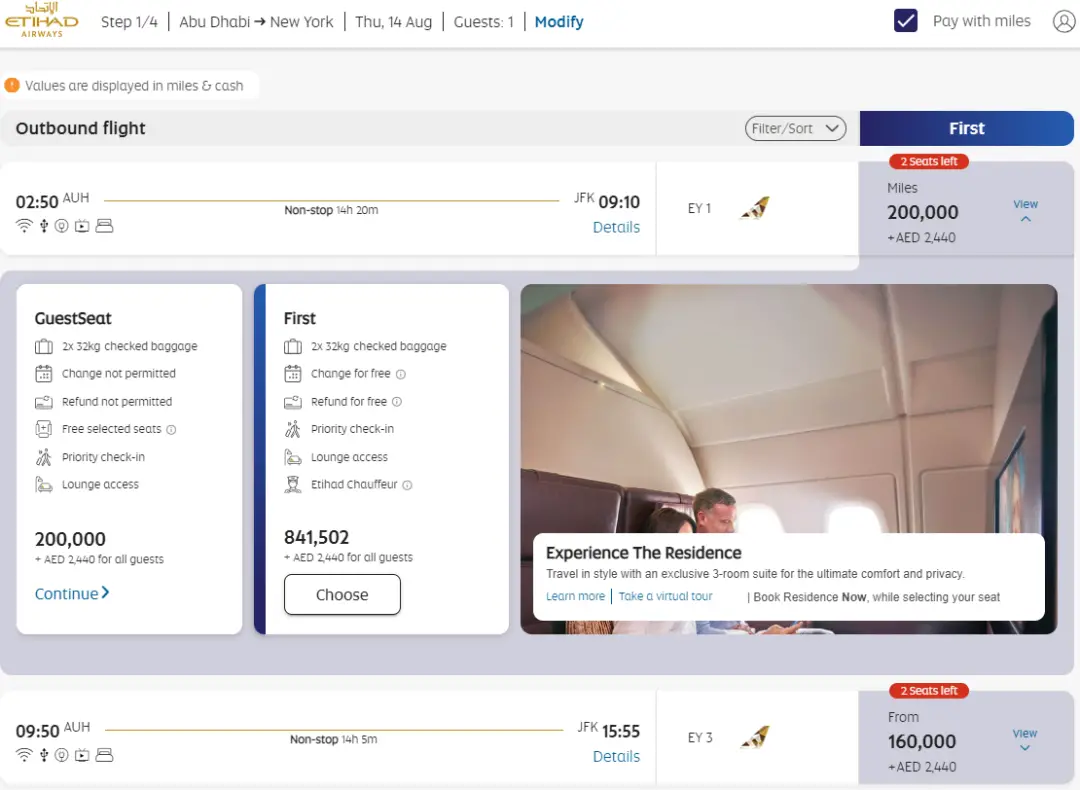Click info icon next to Etihad Chauffeur
The width and height of the screenshot is (1080, 790).
coord(407,485)
